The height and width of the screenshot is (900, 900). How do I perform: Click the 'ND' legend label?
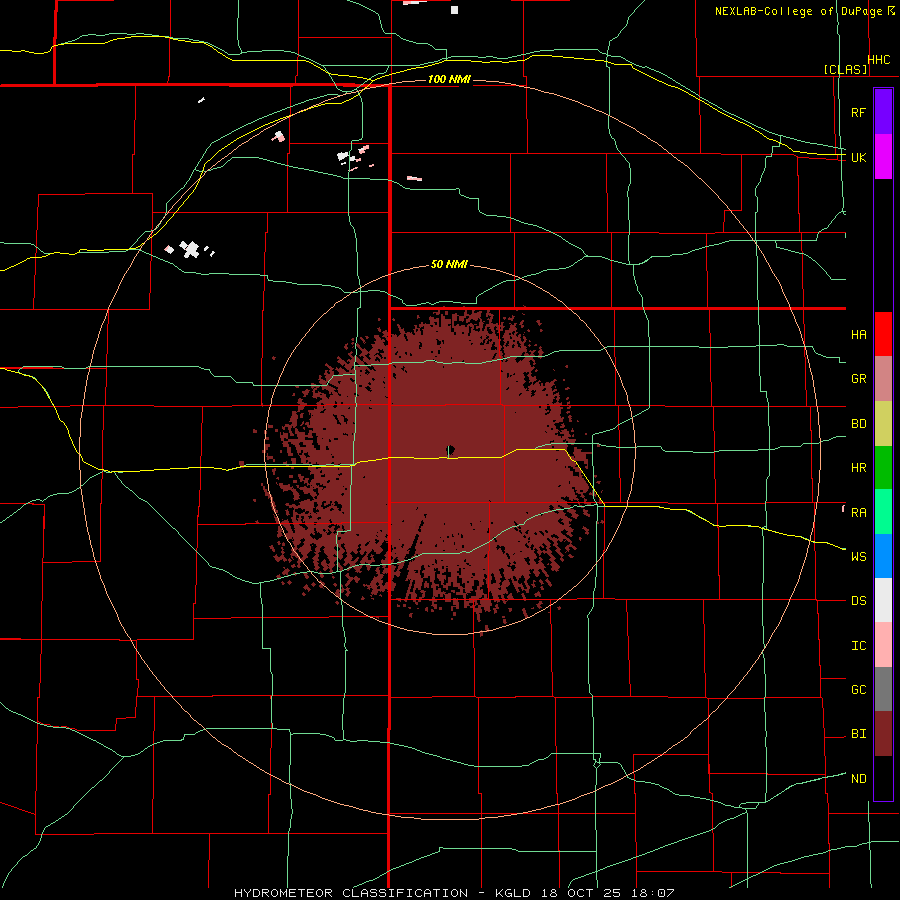coord(859,779)
